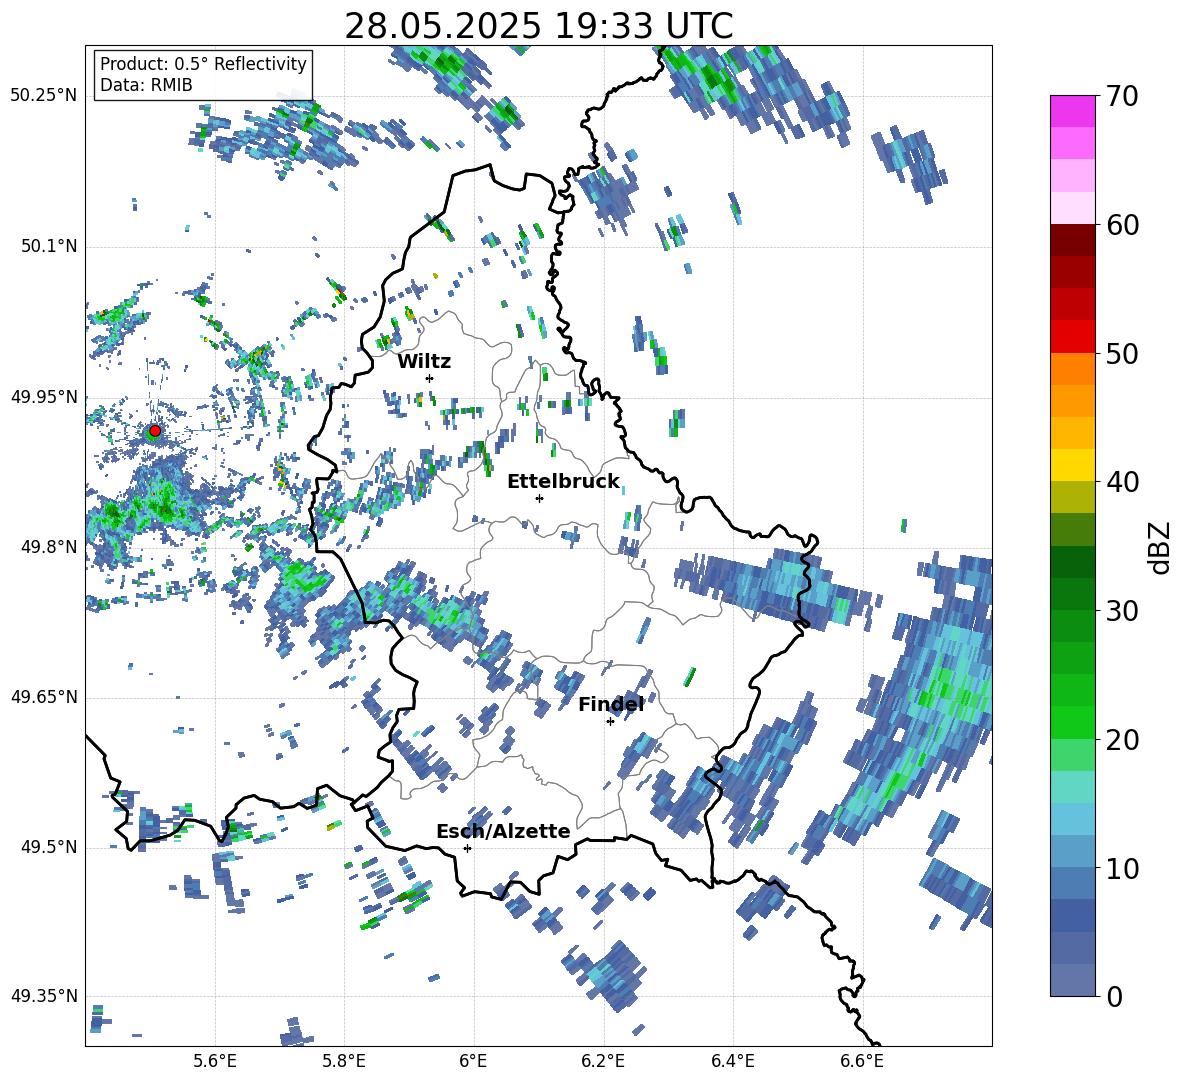This screenshot has width=1184, height=1081.
Task: Click the colorbar 50 tick label
Action: [1122, 353]
